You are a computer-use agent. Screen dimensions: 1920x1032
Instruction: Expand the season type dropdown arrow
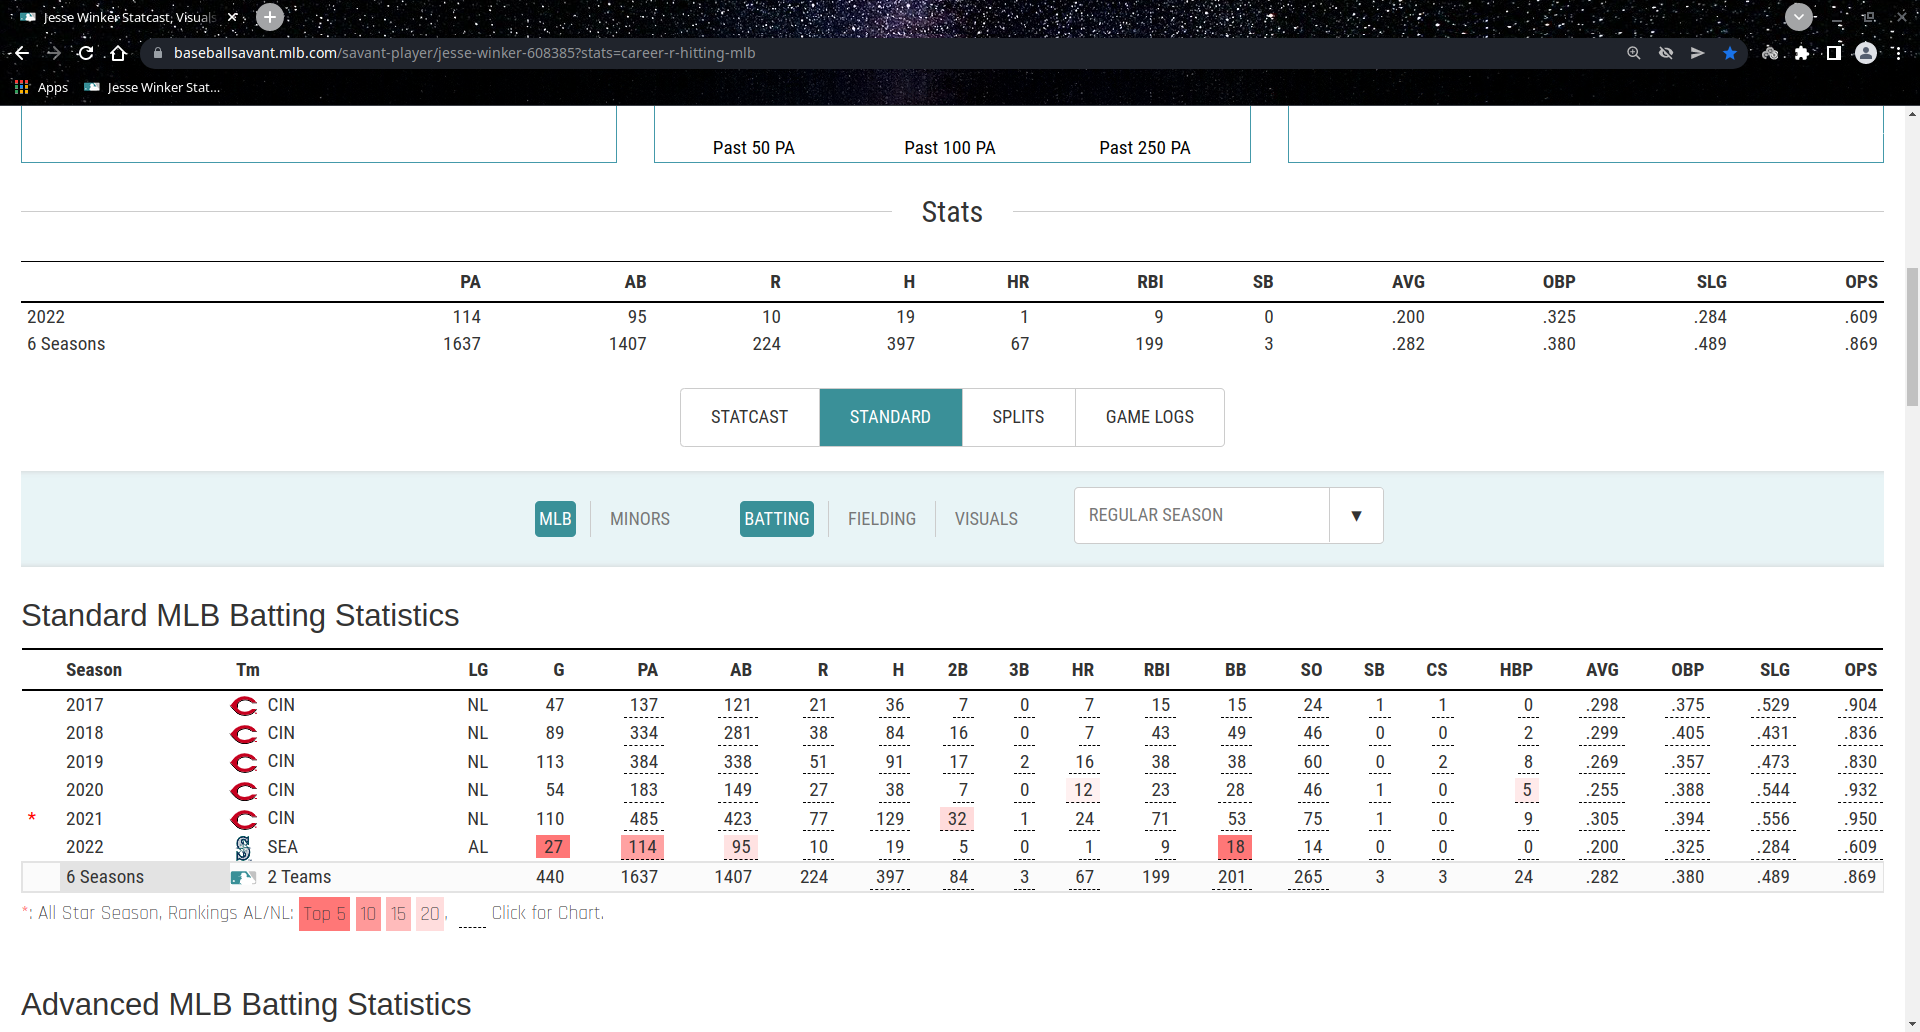1356,515
